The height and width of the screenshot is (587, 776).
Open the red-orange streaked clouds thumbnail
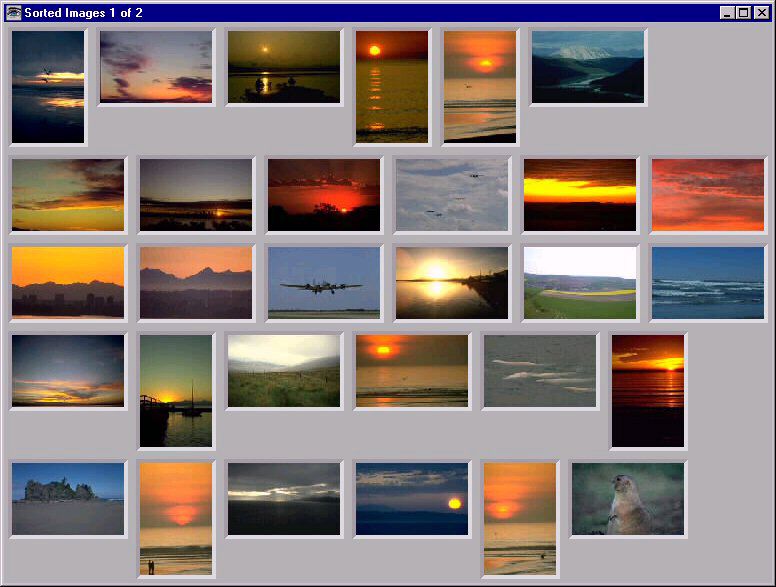(x=708, y=195)
